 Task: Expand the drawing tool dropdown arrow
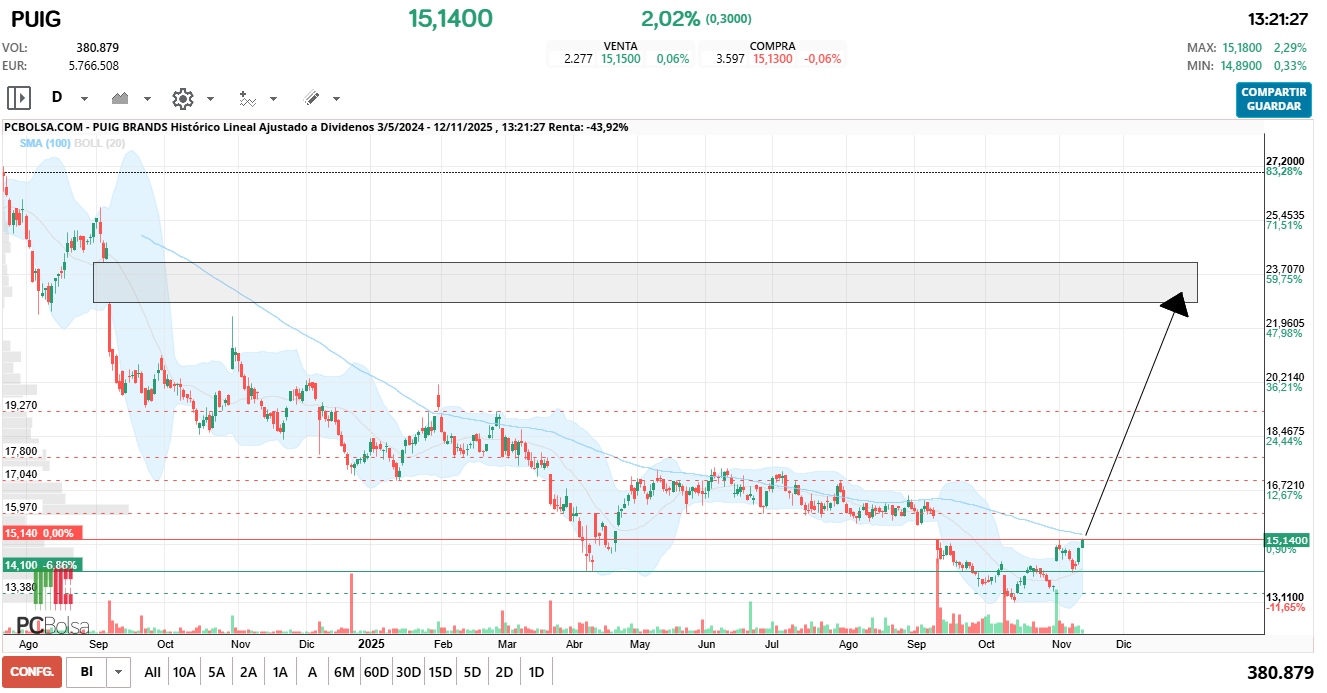tap(336, 98)
